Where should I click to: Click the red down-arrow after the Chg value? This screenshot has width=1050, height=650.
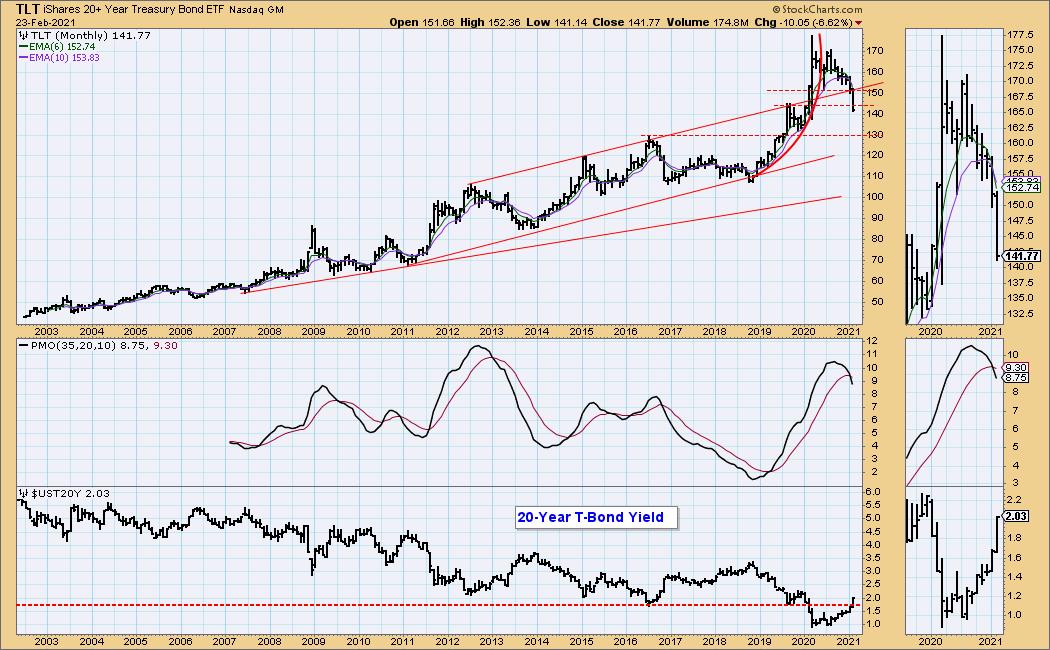[x=858, y=23]
